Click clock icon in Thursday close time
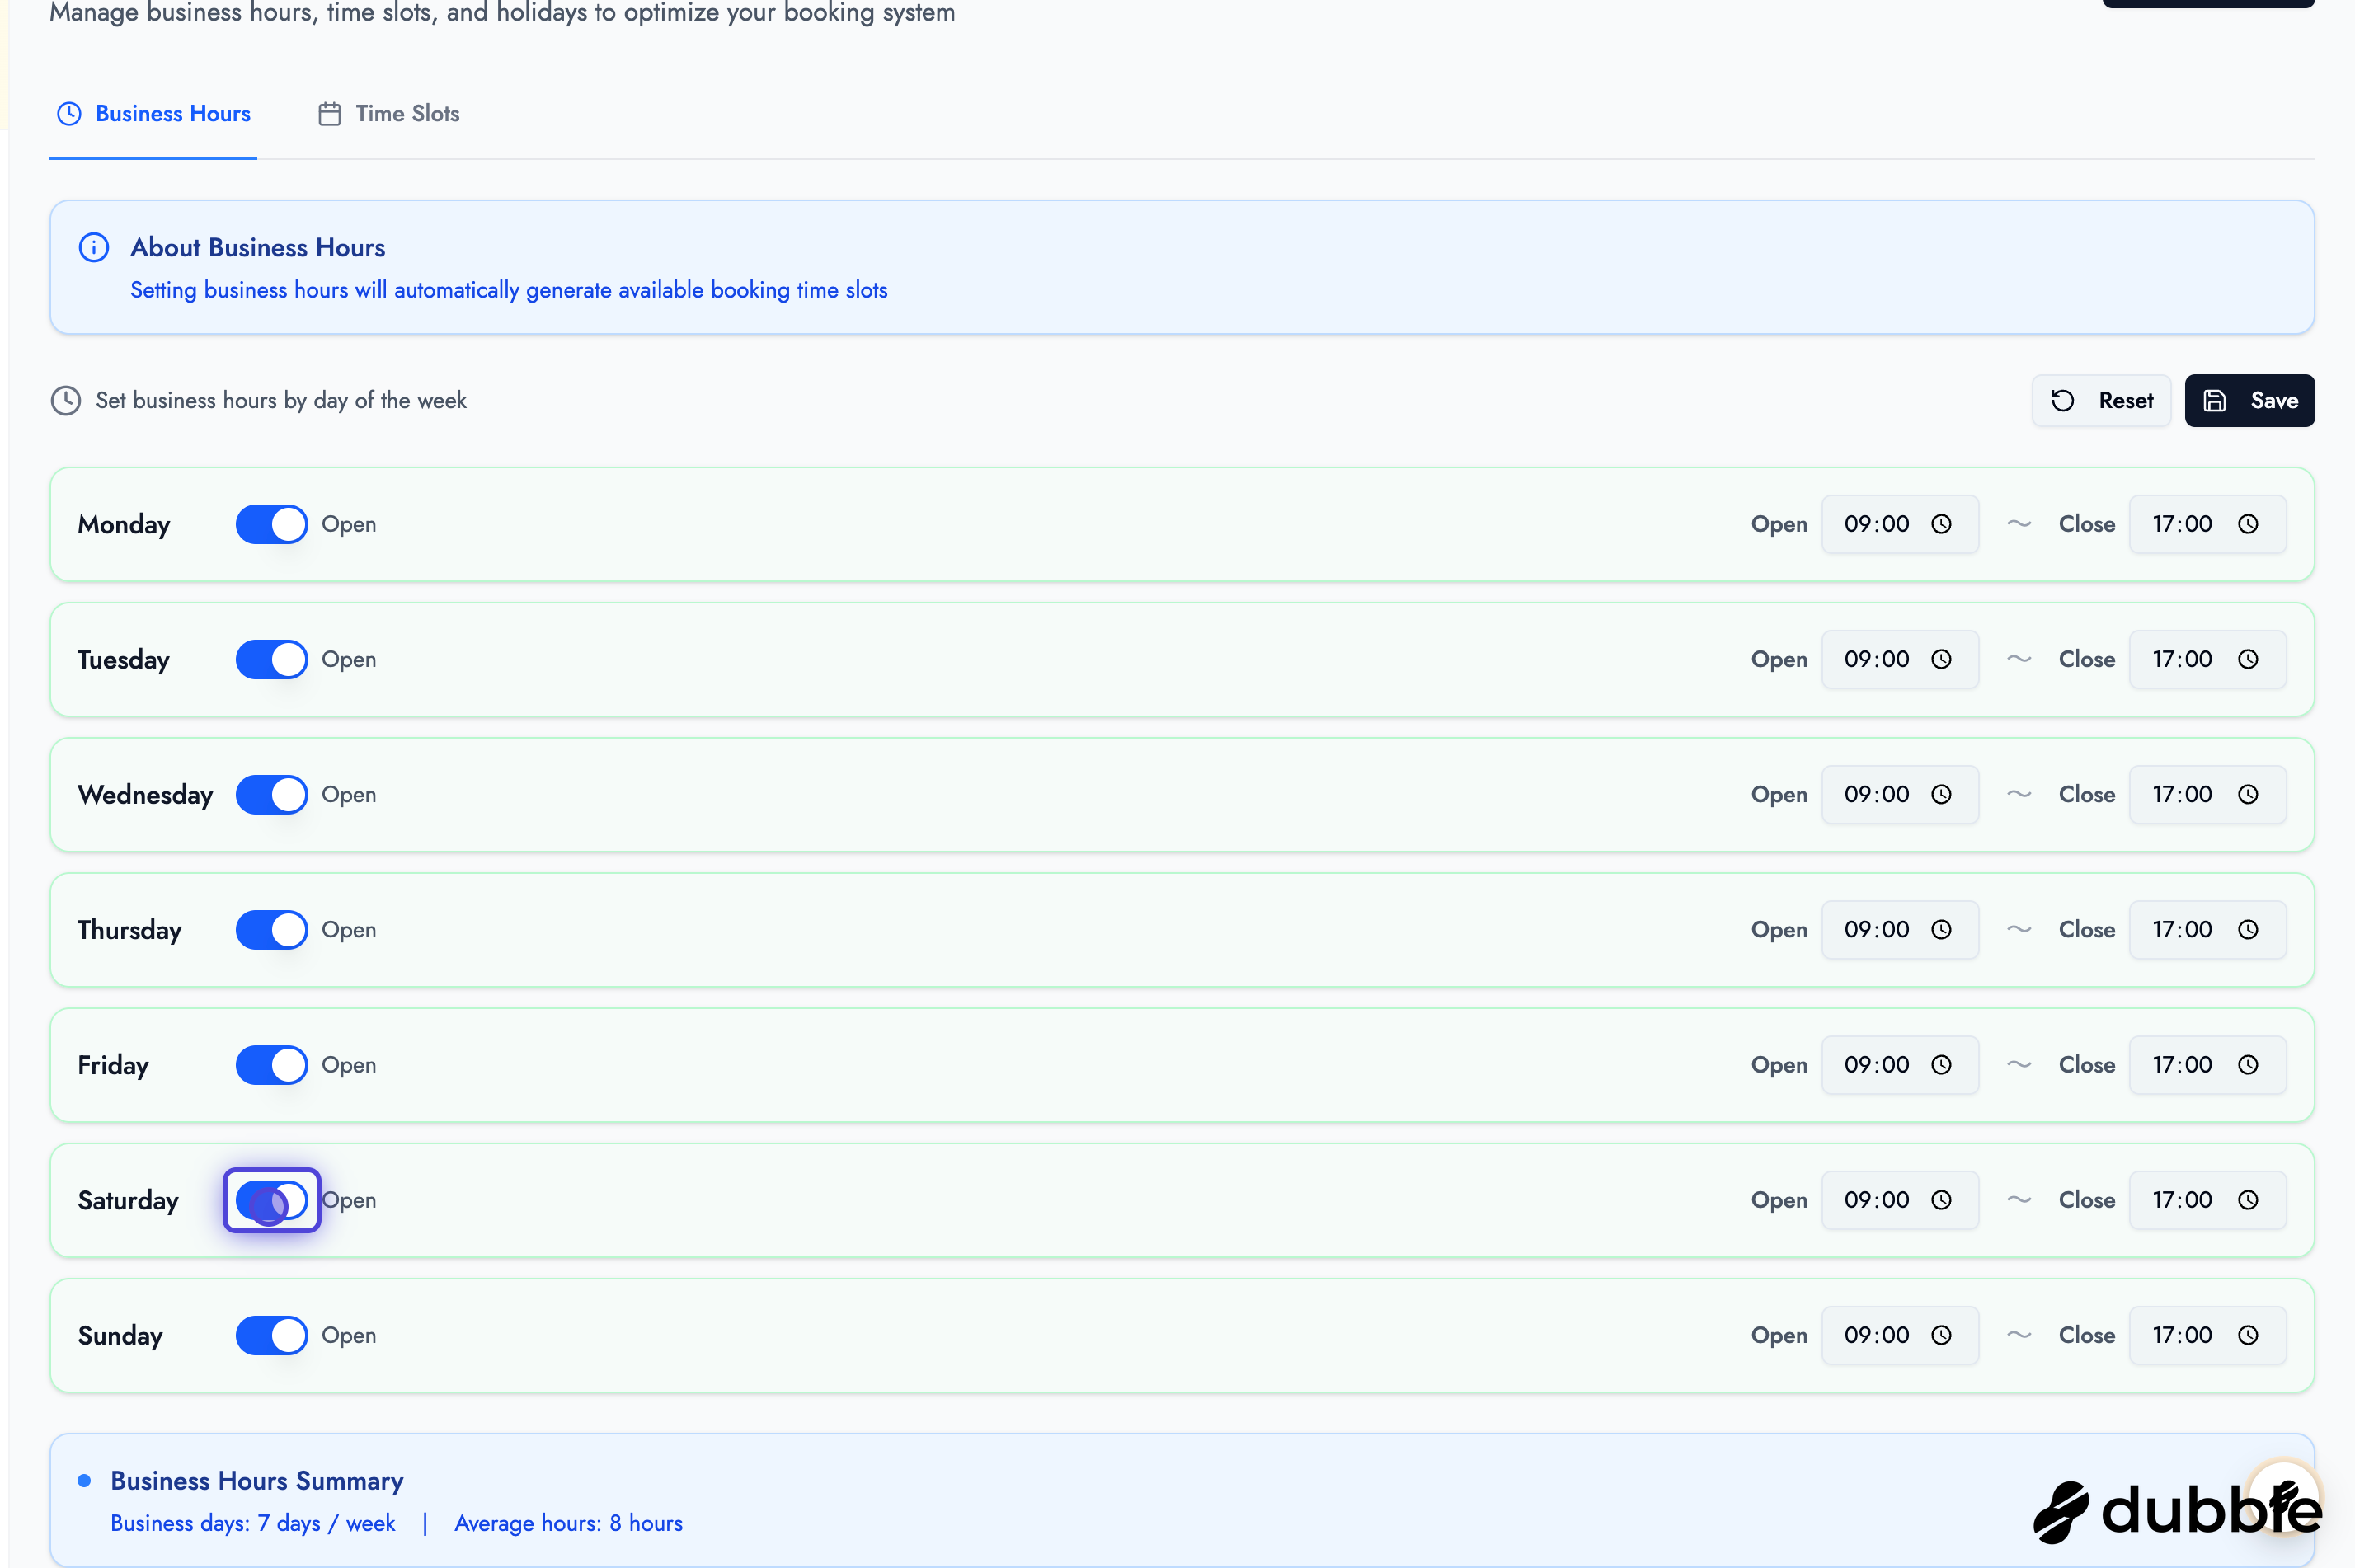This screenshot has width=2355, height=1568. pos(2248,930)
